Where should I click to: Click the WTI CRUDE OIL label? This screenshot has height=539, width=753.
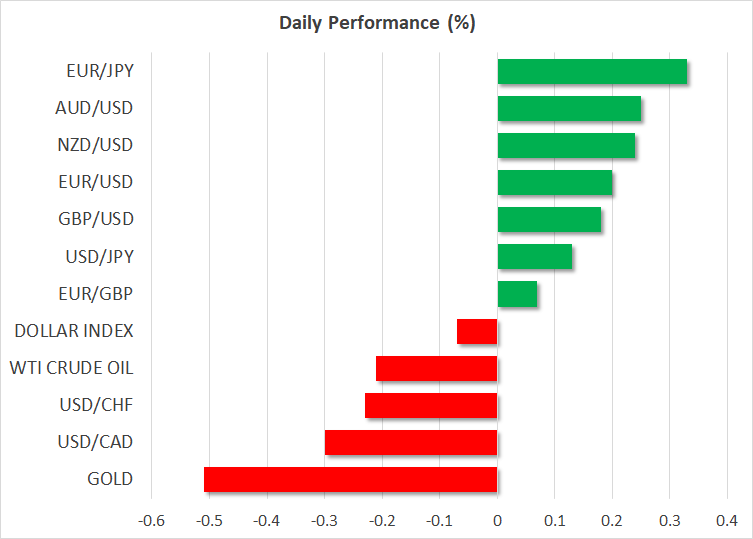tap(71, 368)
